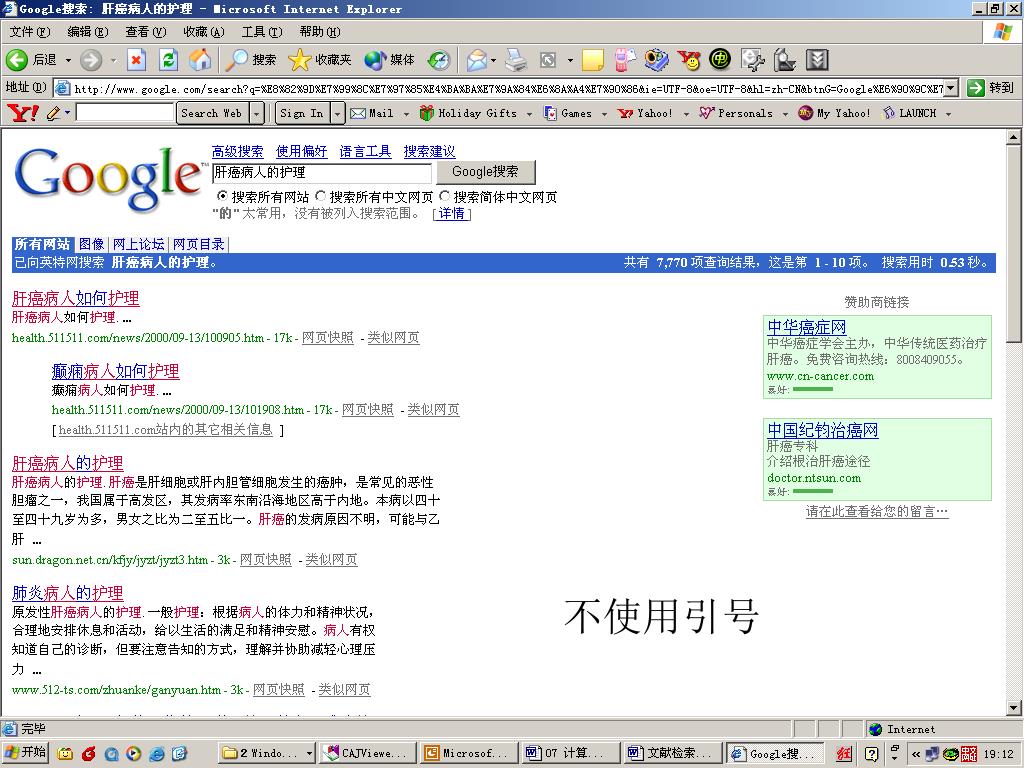
Task: Open the History clock icon
Action: point(439,60)
